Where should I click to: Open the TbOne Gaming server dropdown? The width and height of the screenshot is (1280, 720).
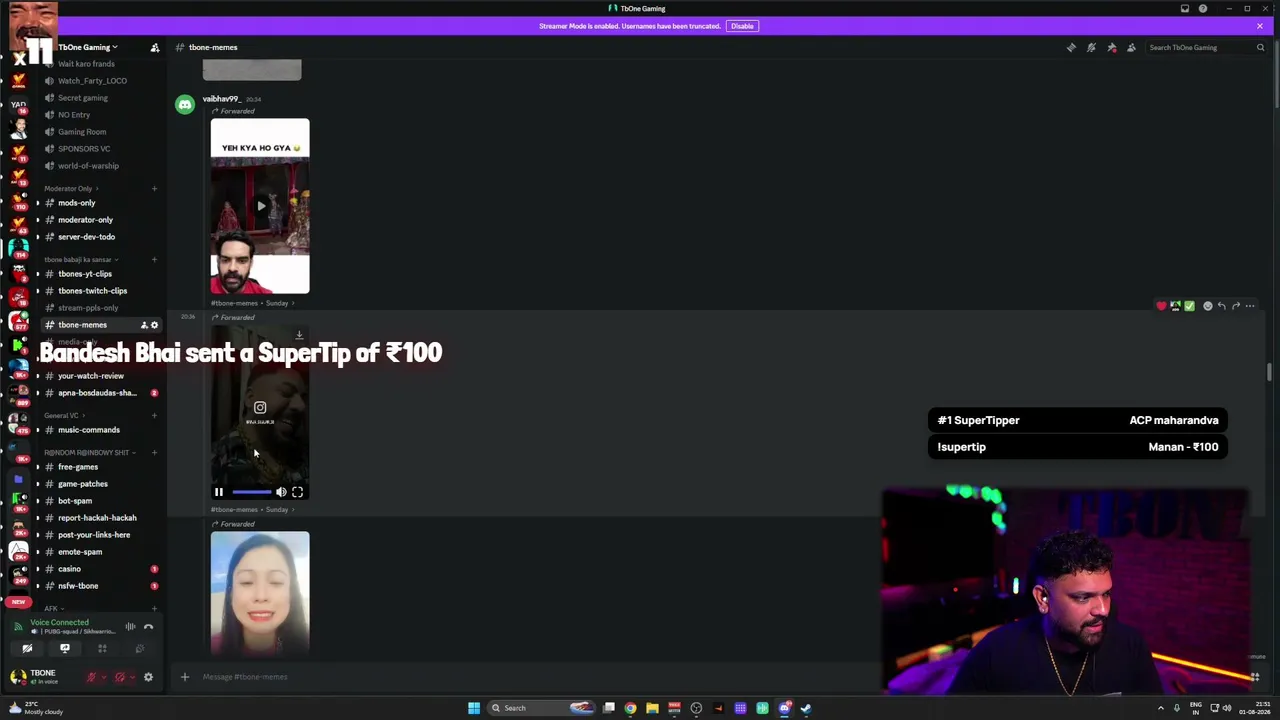click(88, 47)
